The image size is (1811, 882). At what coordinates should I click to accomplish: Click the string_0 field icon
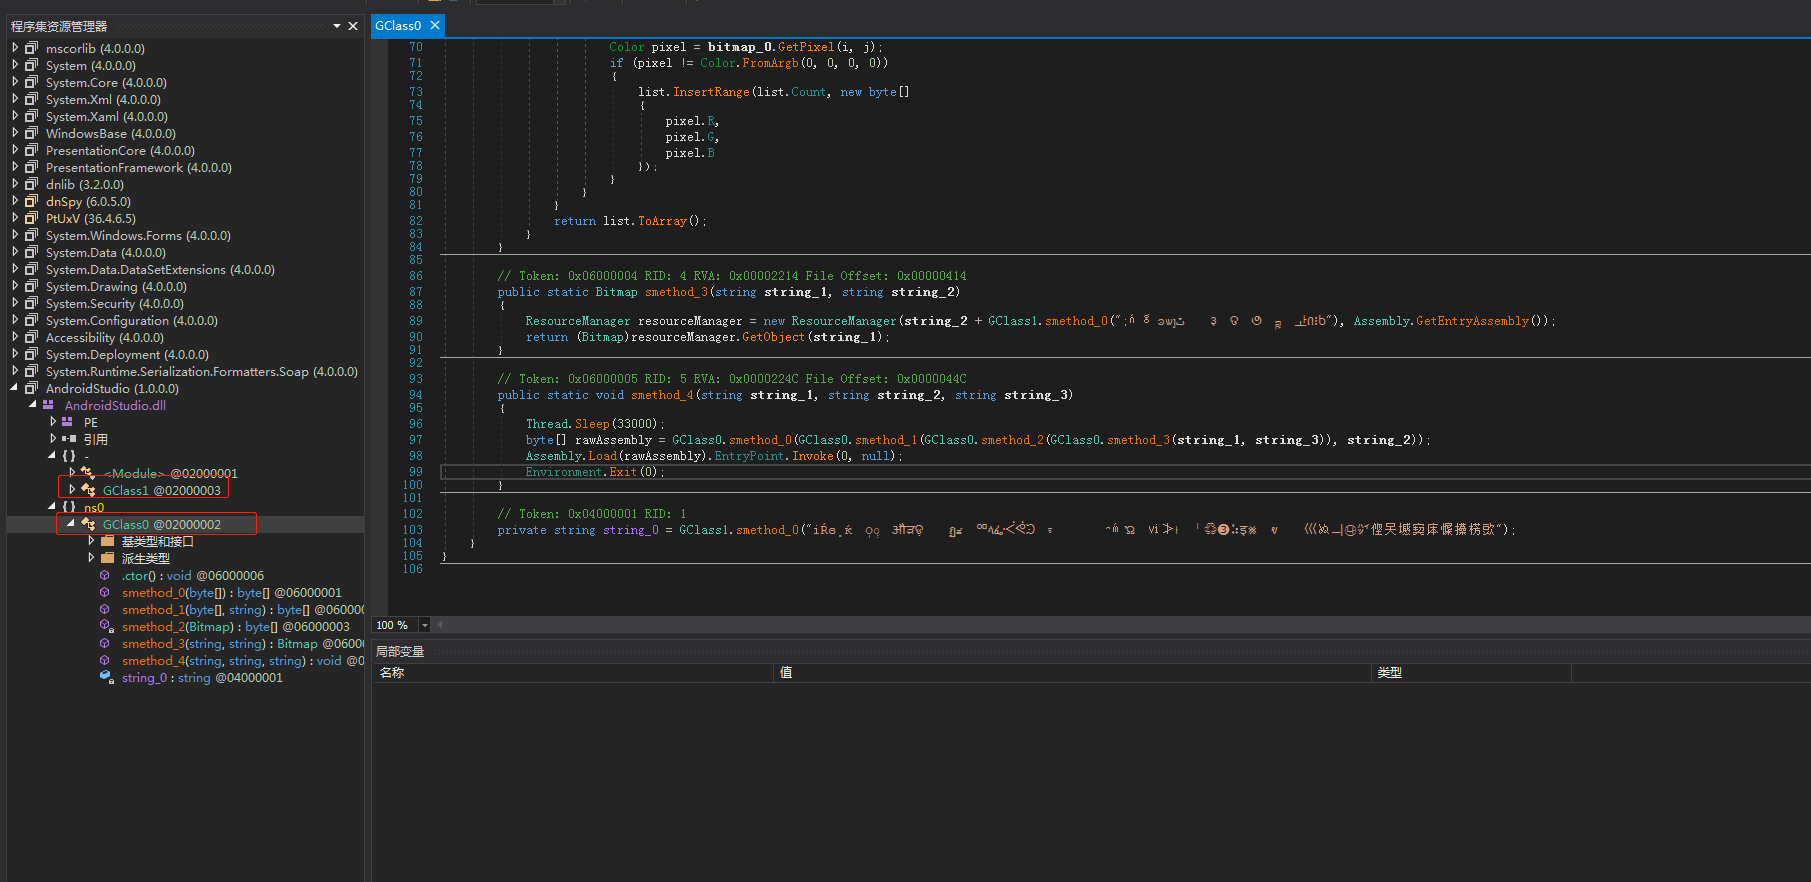coord(105,677)
